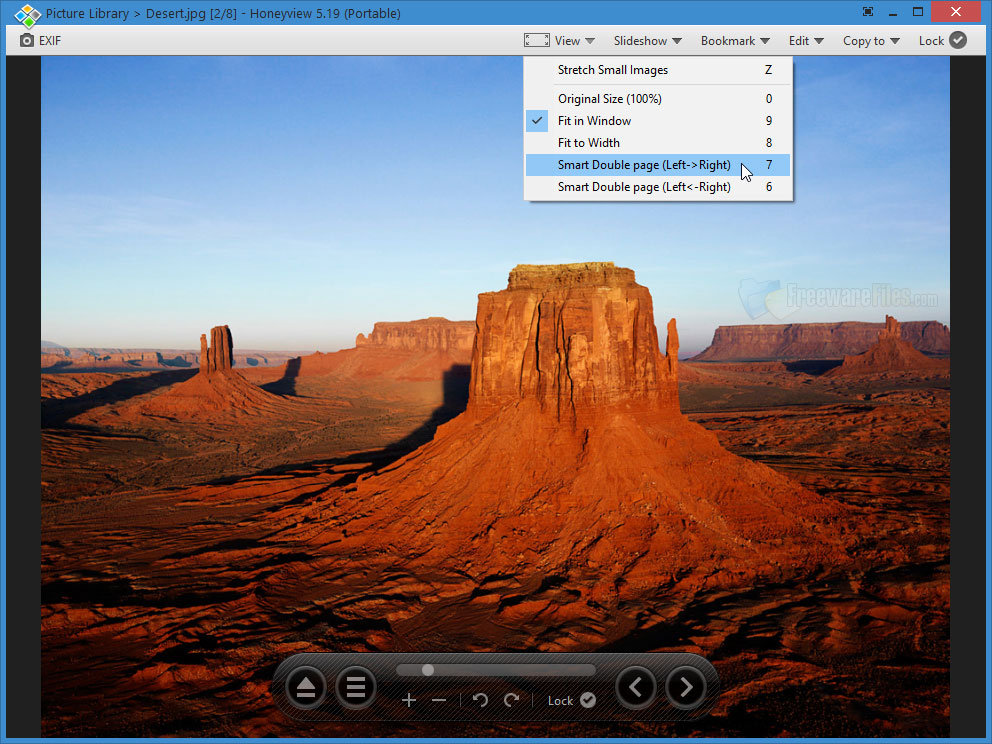Zoom in using the plus icon

pyautogui.click(x=409, y=700)
